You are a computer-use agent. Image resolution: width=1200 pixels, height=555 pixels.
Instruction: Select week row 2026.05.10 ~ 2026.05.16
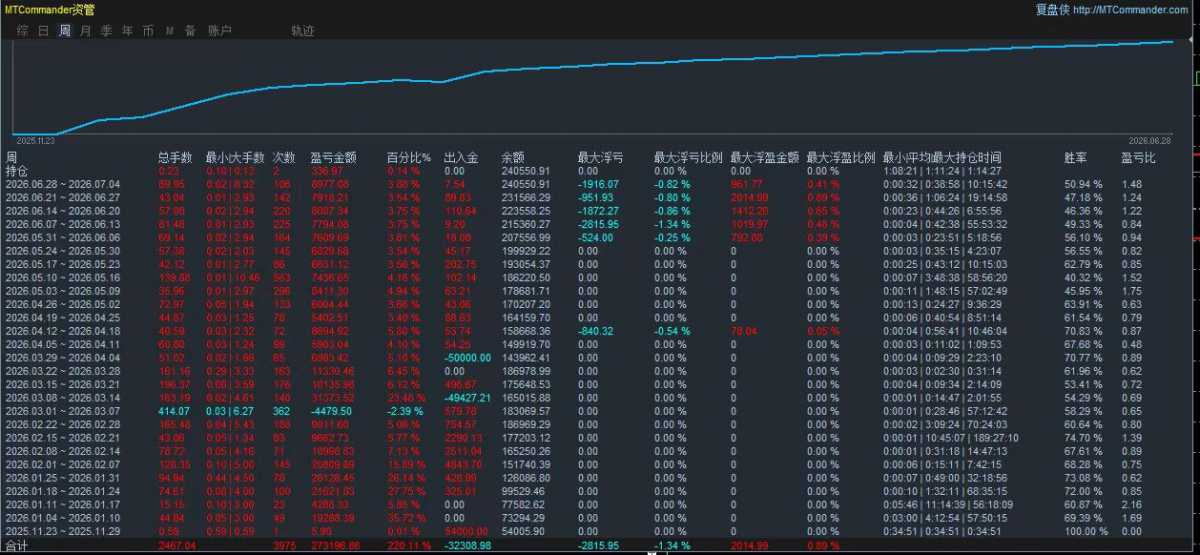point(62,276)
